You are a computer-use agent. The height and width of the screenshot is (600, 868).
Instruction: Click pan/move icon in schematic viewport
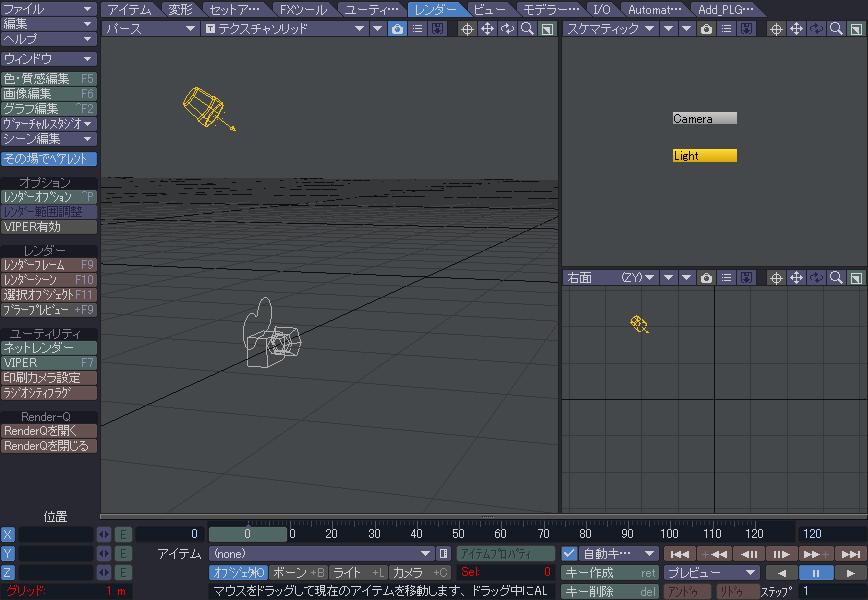click(796, 29)
